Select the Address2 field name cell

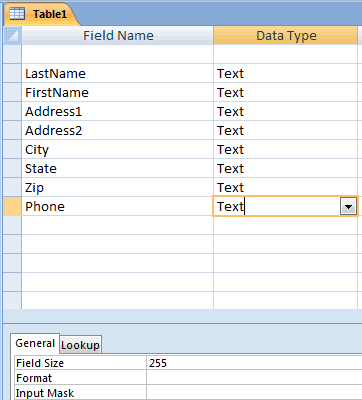pyautogui.click(x=117, y=130)
